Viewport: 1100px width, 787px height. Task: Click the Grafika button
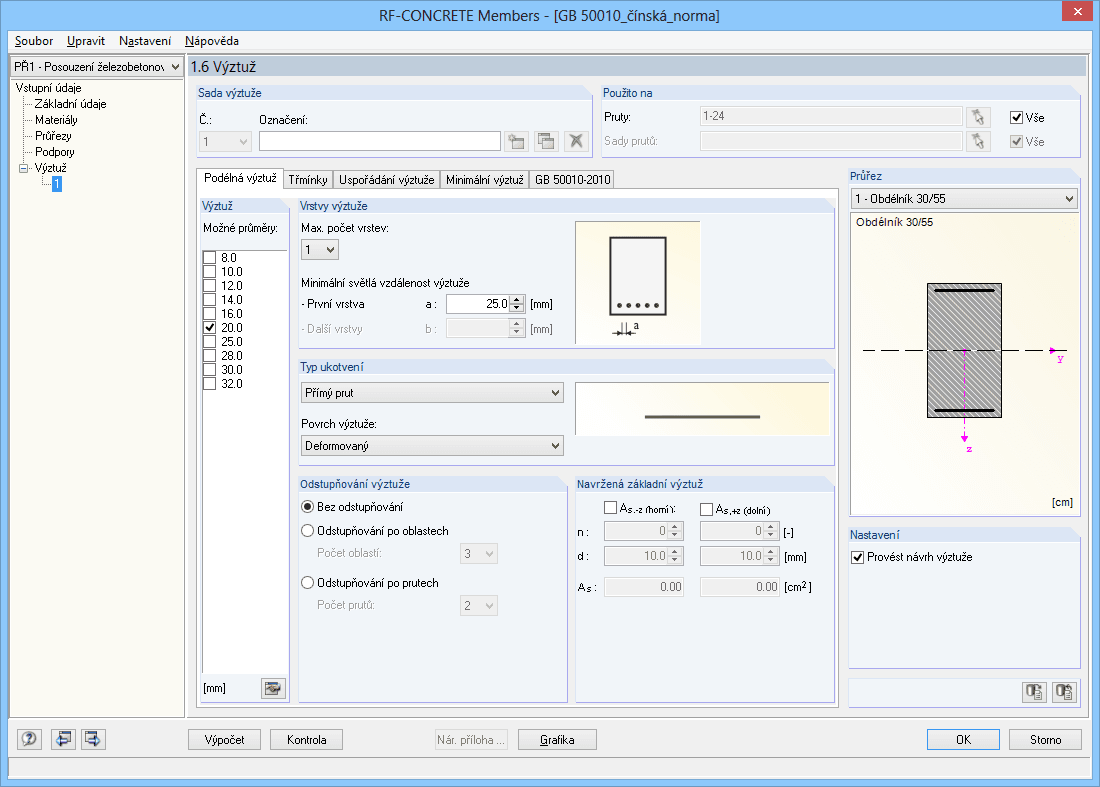coord(557,739)
